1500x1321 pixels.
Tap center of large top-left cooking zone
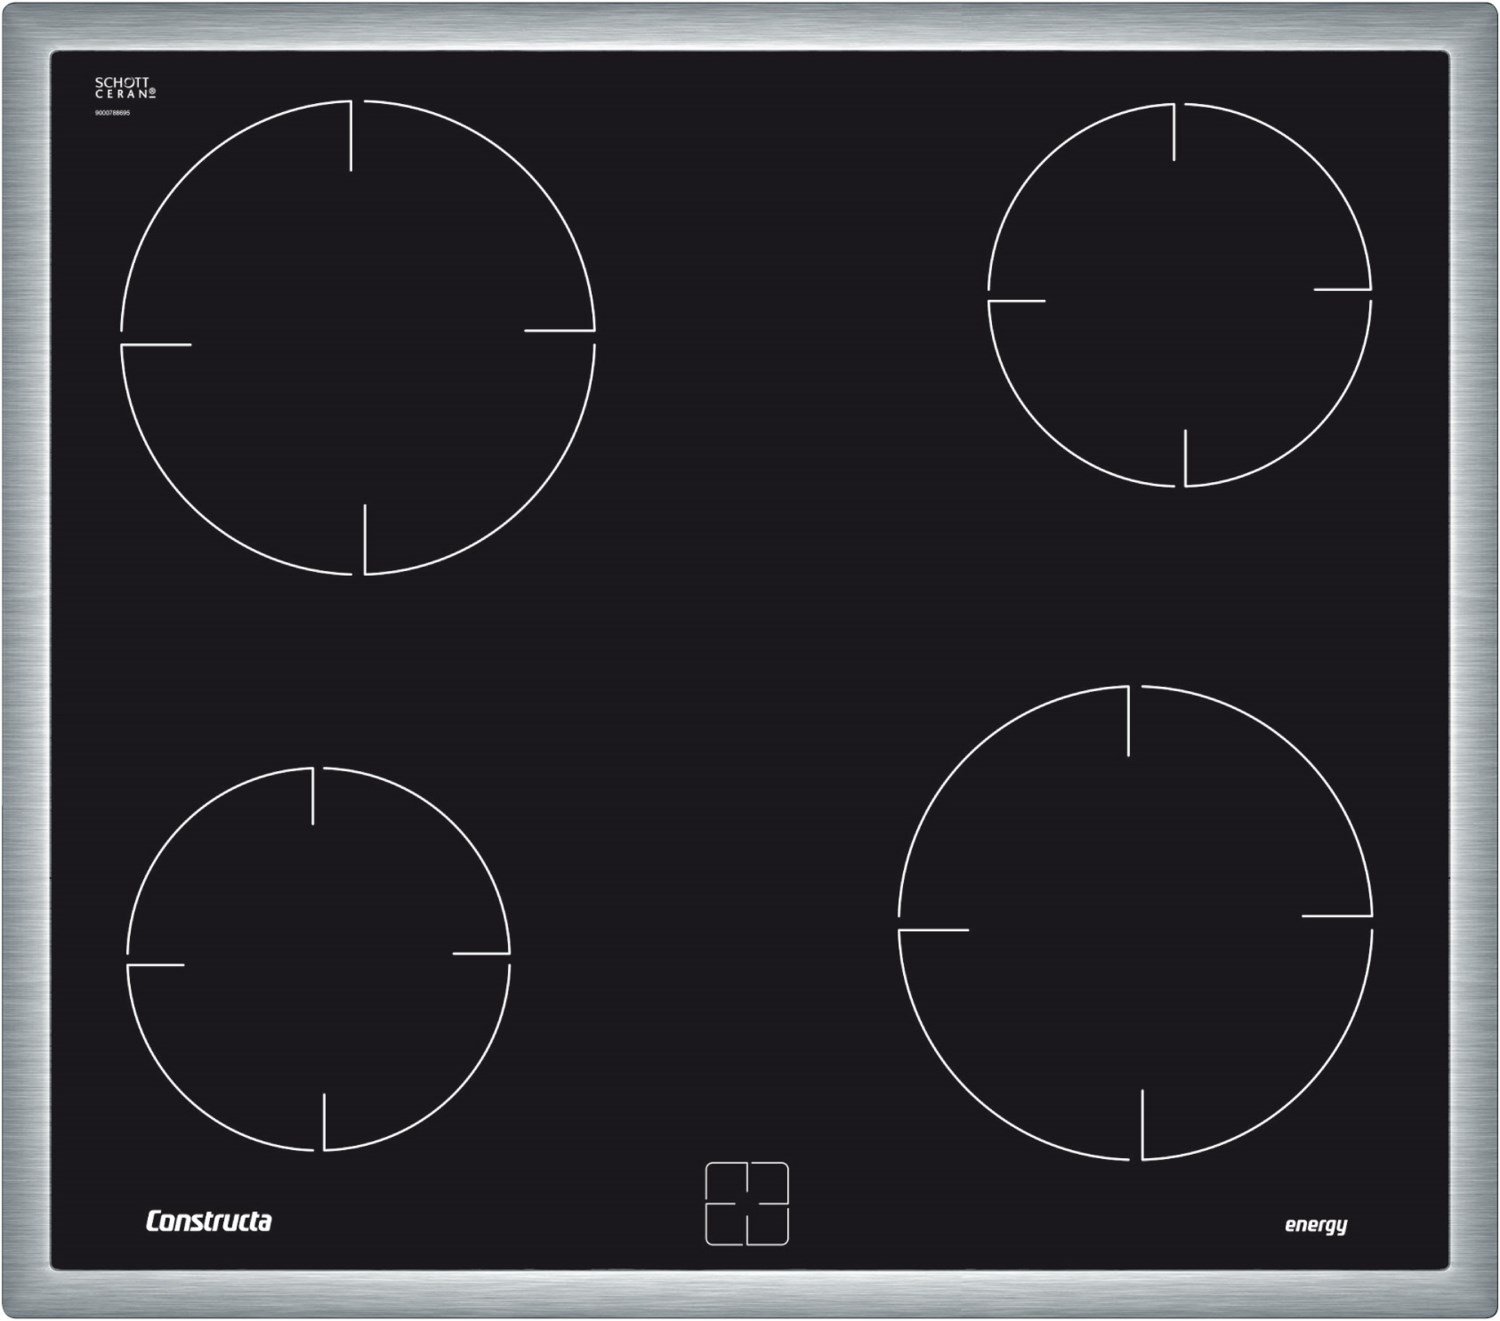[x=358, y=337]
